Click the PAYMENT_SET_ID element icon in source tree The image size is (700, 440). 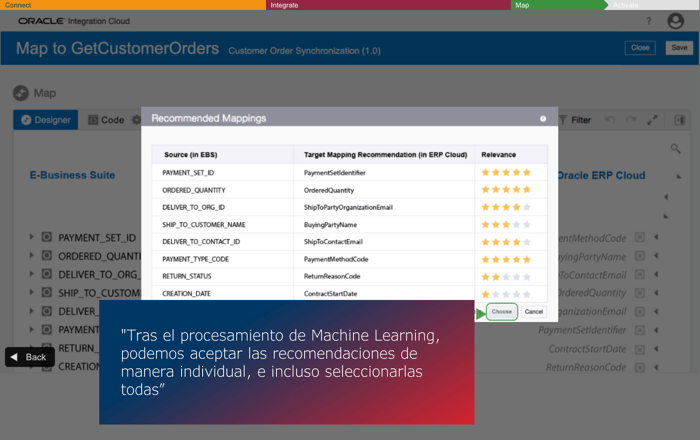pos(46,237)
